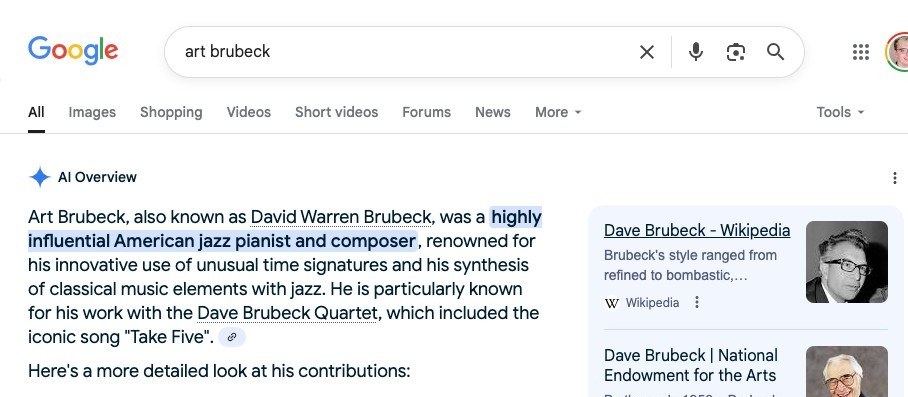The image size is (908, 397).
Task: Open the Google account profile picture
Action: click(897, 52)
